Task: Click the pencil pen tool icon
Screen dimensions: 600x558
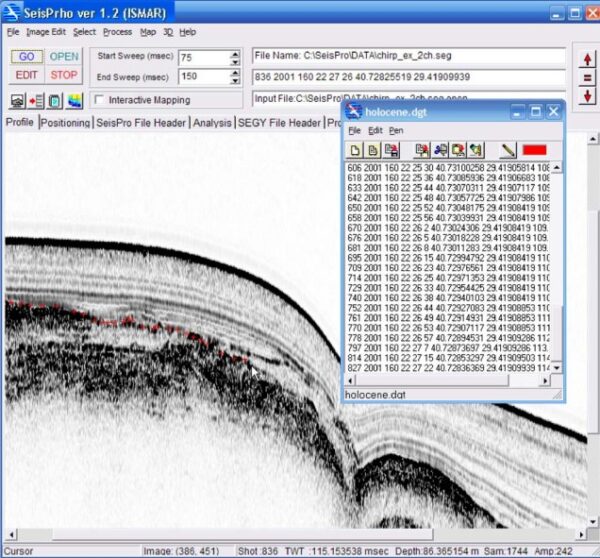Action: pyautogui.click(x=507, y=150)
